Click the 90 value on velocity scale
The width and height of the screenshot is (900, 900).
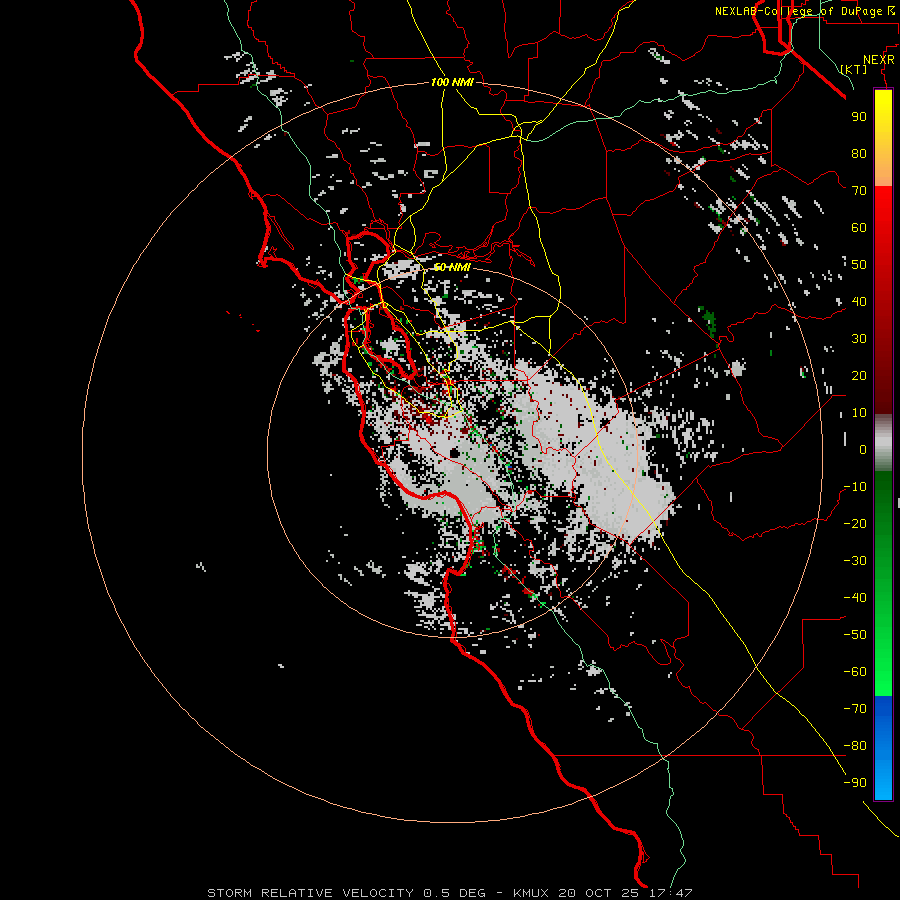859,117
